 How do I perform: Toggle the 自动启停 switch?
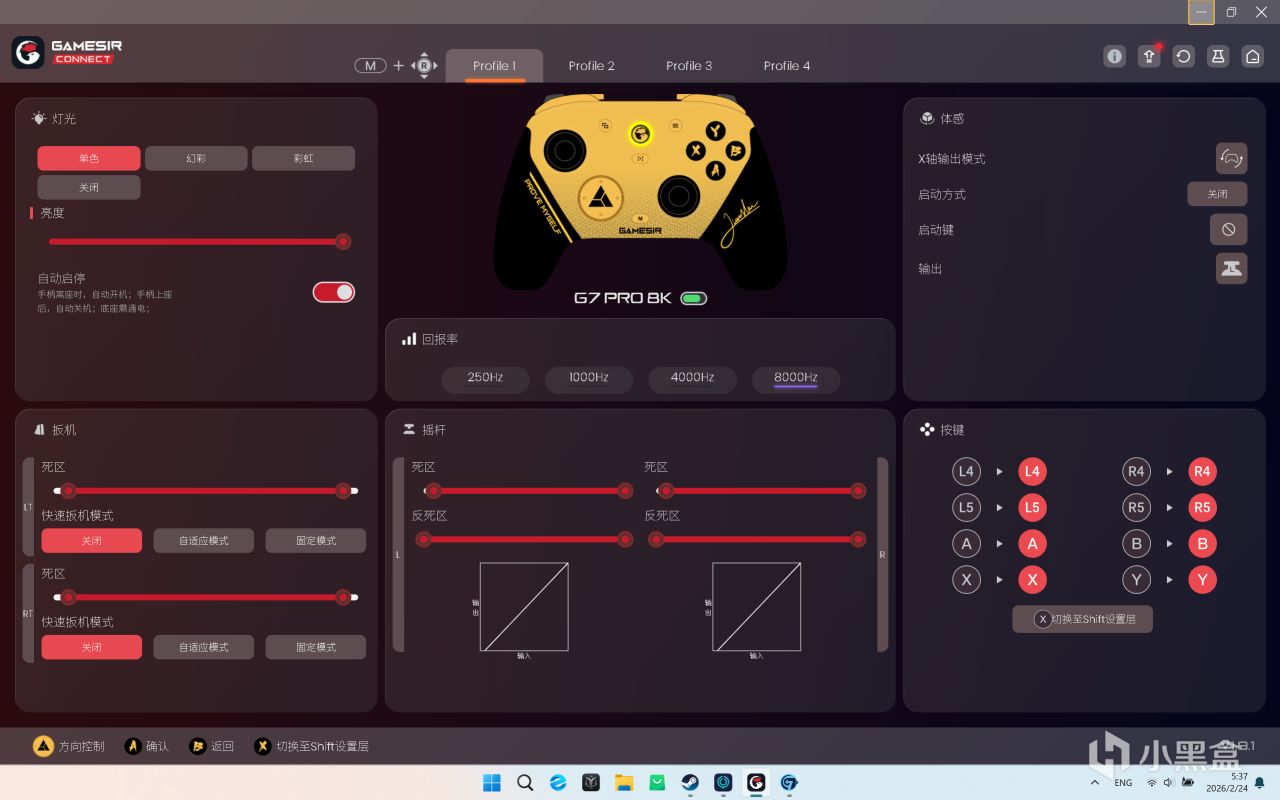coord(334,292)
